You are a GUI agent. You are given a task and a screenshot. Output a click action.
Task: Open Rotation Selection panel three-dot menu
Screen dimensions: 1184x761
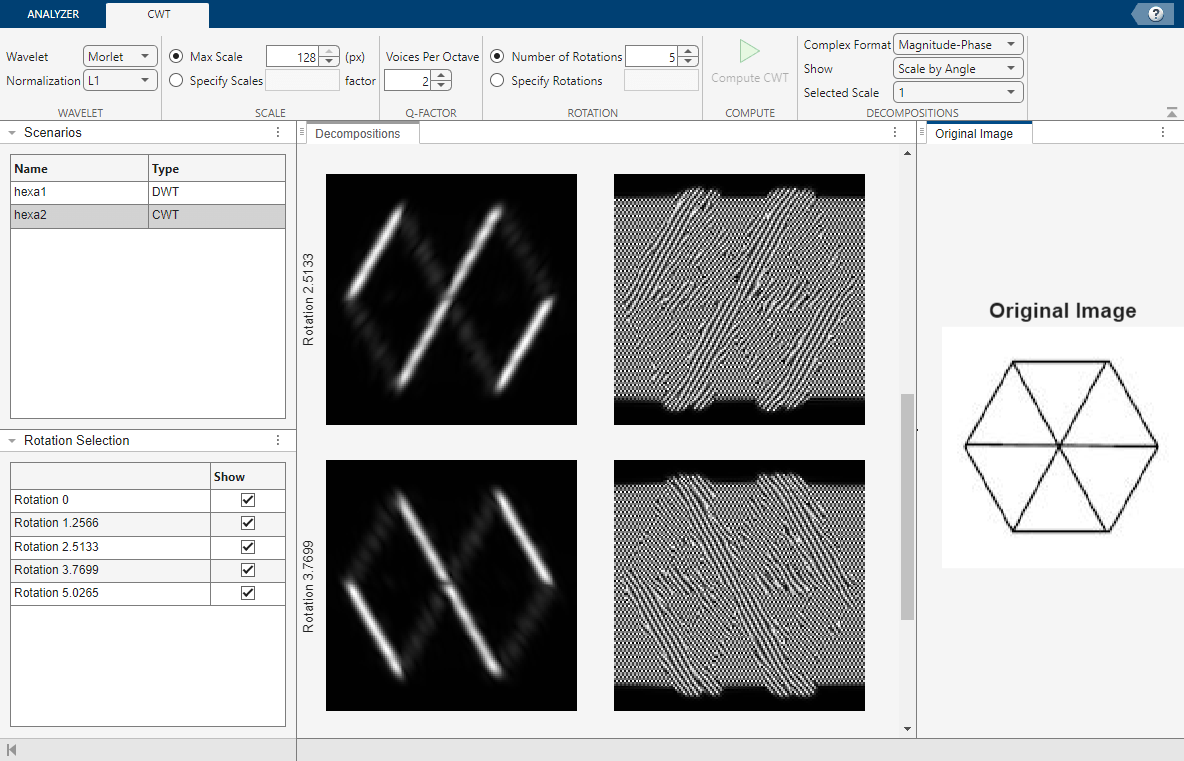tap(278, 440)
